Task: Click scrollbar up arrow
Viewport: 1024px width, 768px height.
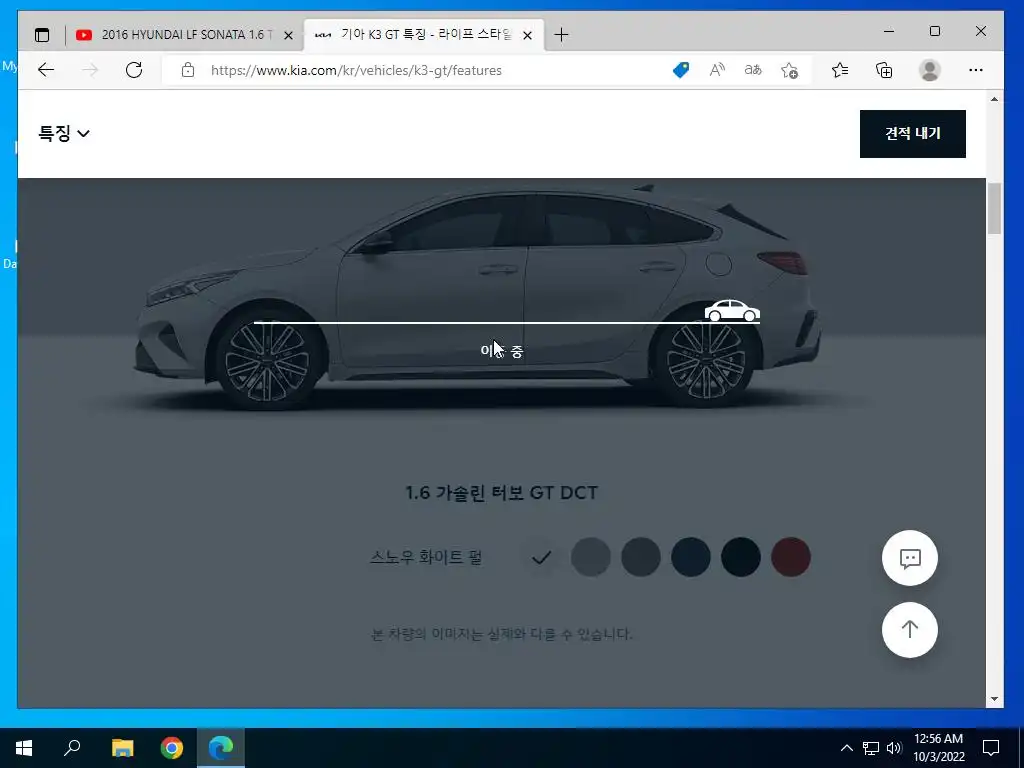Action: 994,99
